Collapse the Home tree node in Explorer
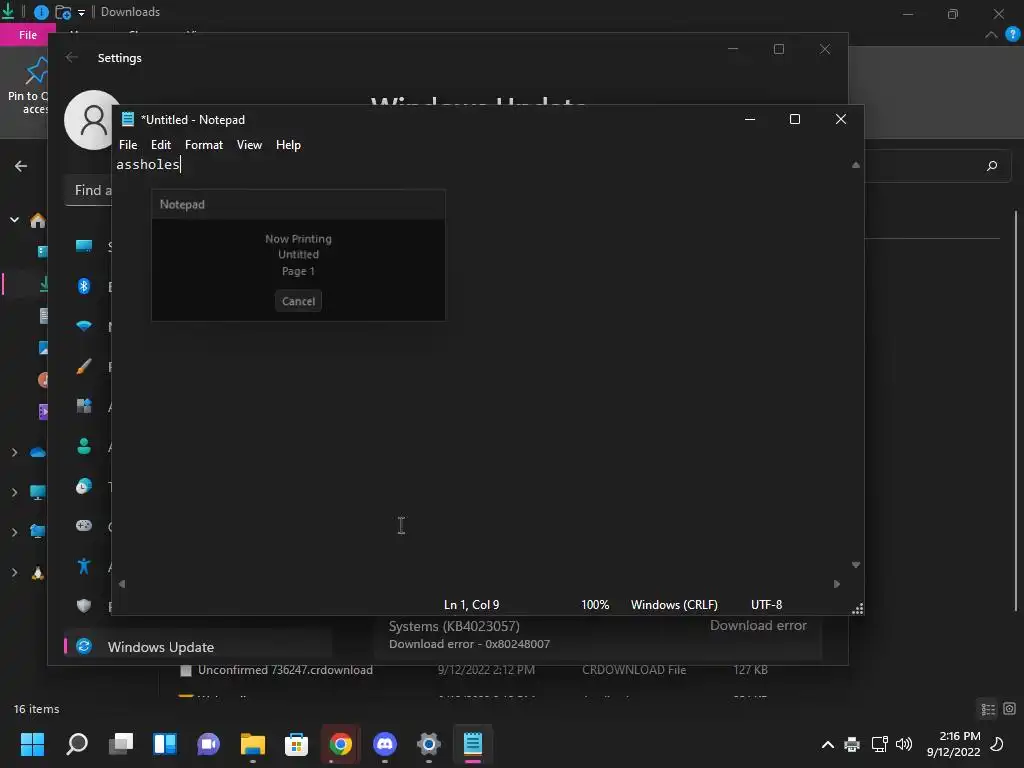1024x768 pixels. [14, 220]
